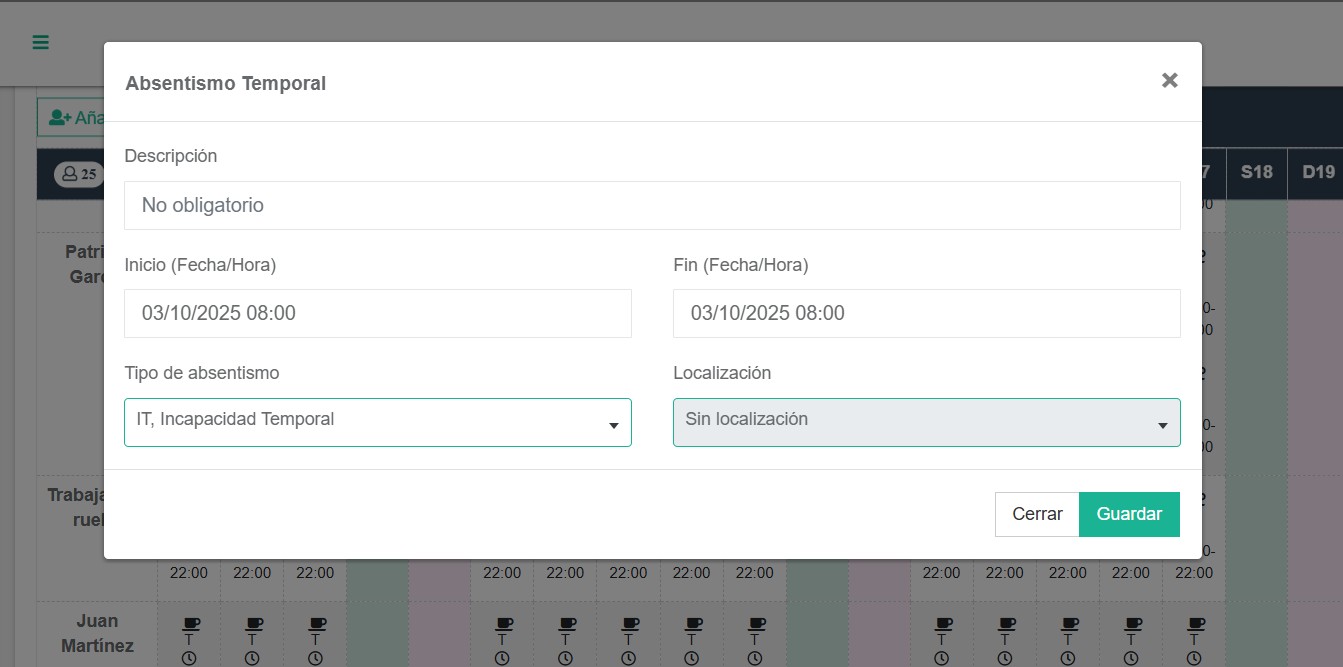The height and width of the screenshot is (667, 1343).
Task: Click the Fin (Fecha/Hora) date field
Action: pyautogui.click(x=926, y=313)
